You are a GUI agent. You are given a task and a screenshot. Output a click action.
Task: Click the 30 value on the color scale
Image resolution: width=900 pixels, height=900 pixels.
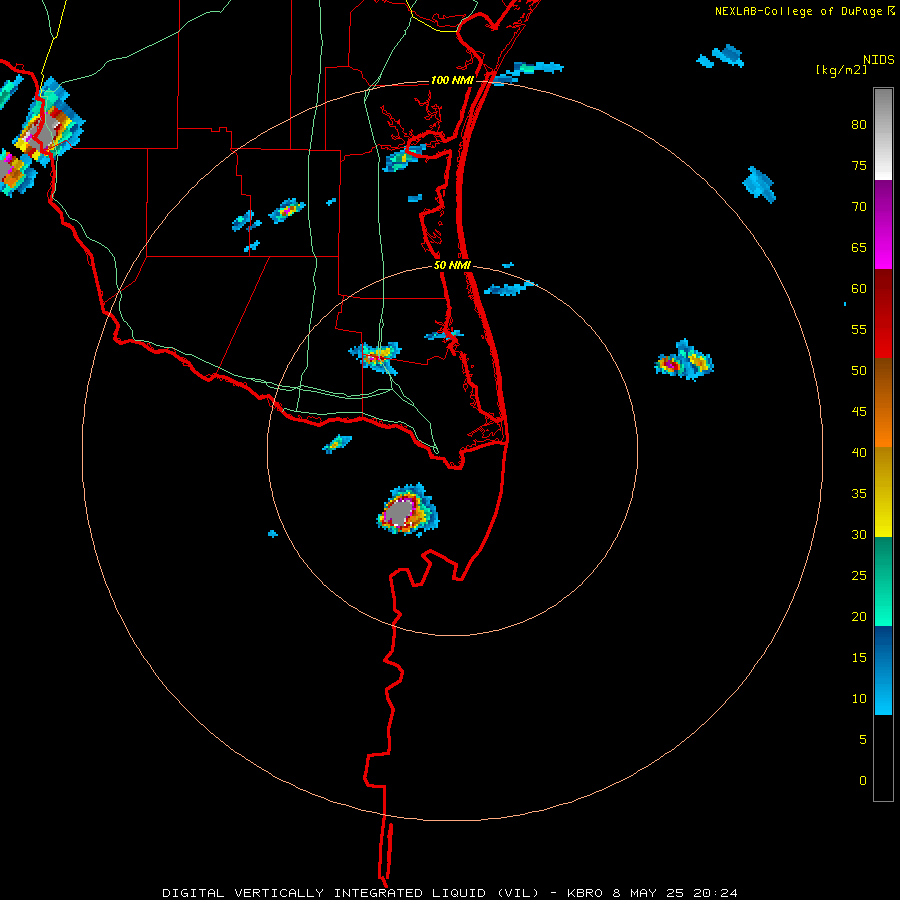[x=859, y=534]
